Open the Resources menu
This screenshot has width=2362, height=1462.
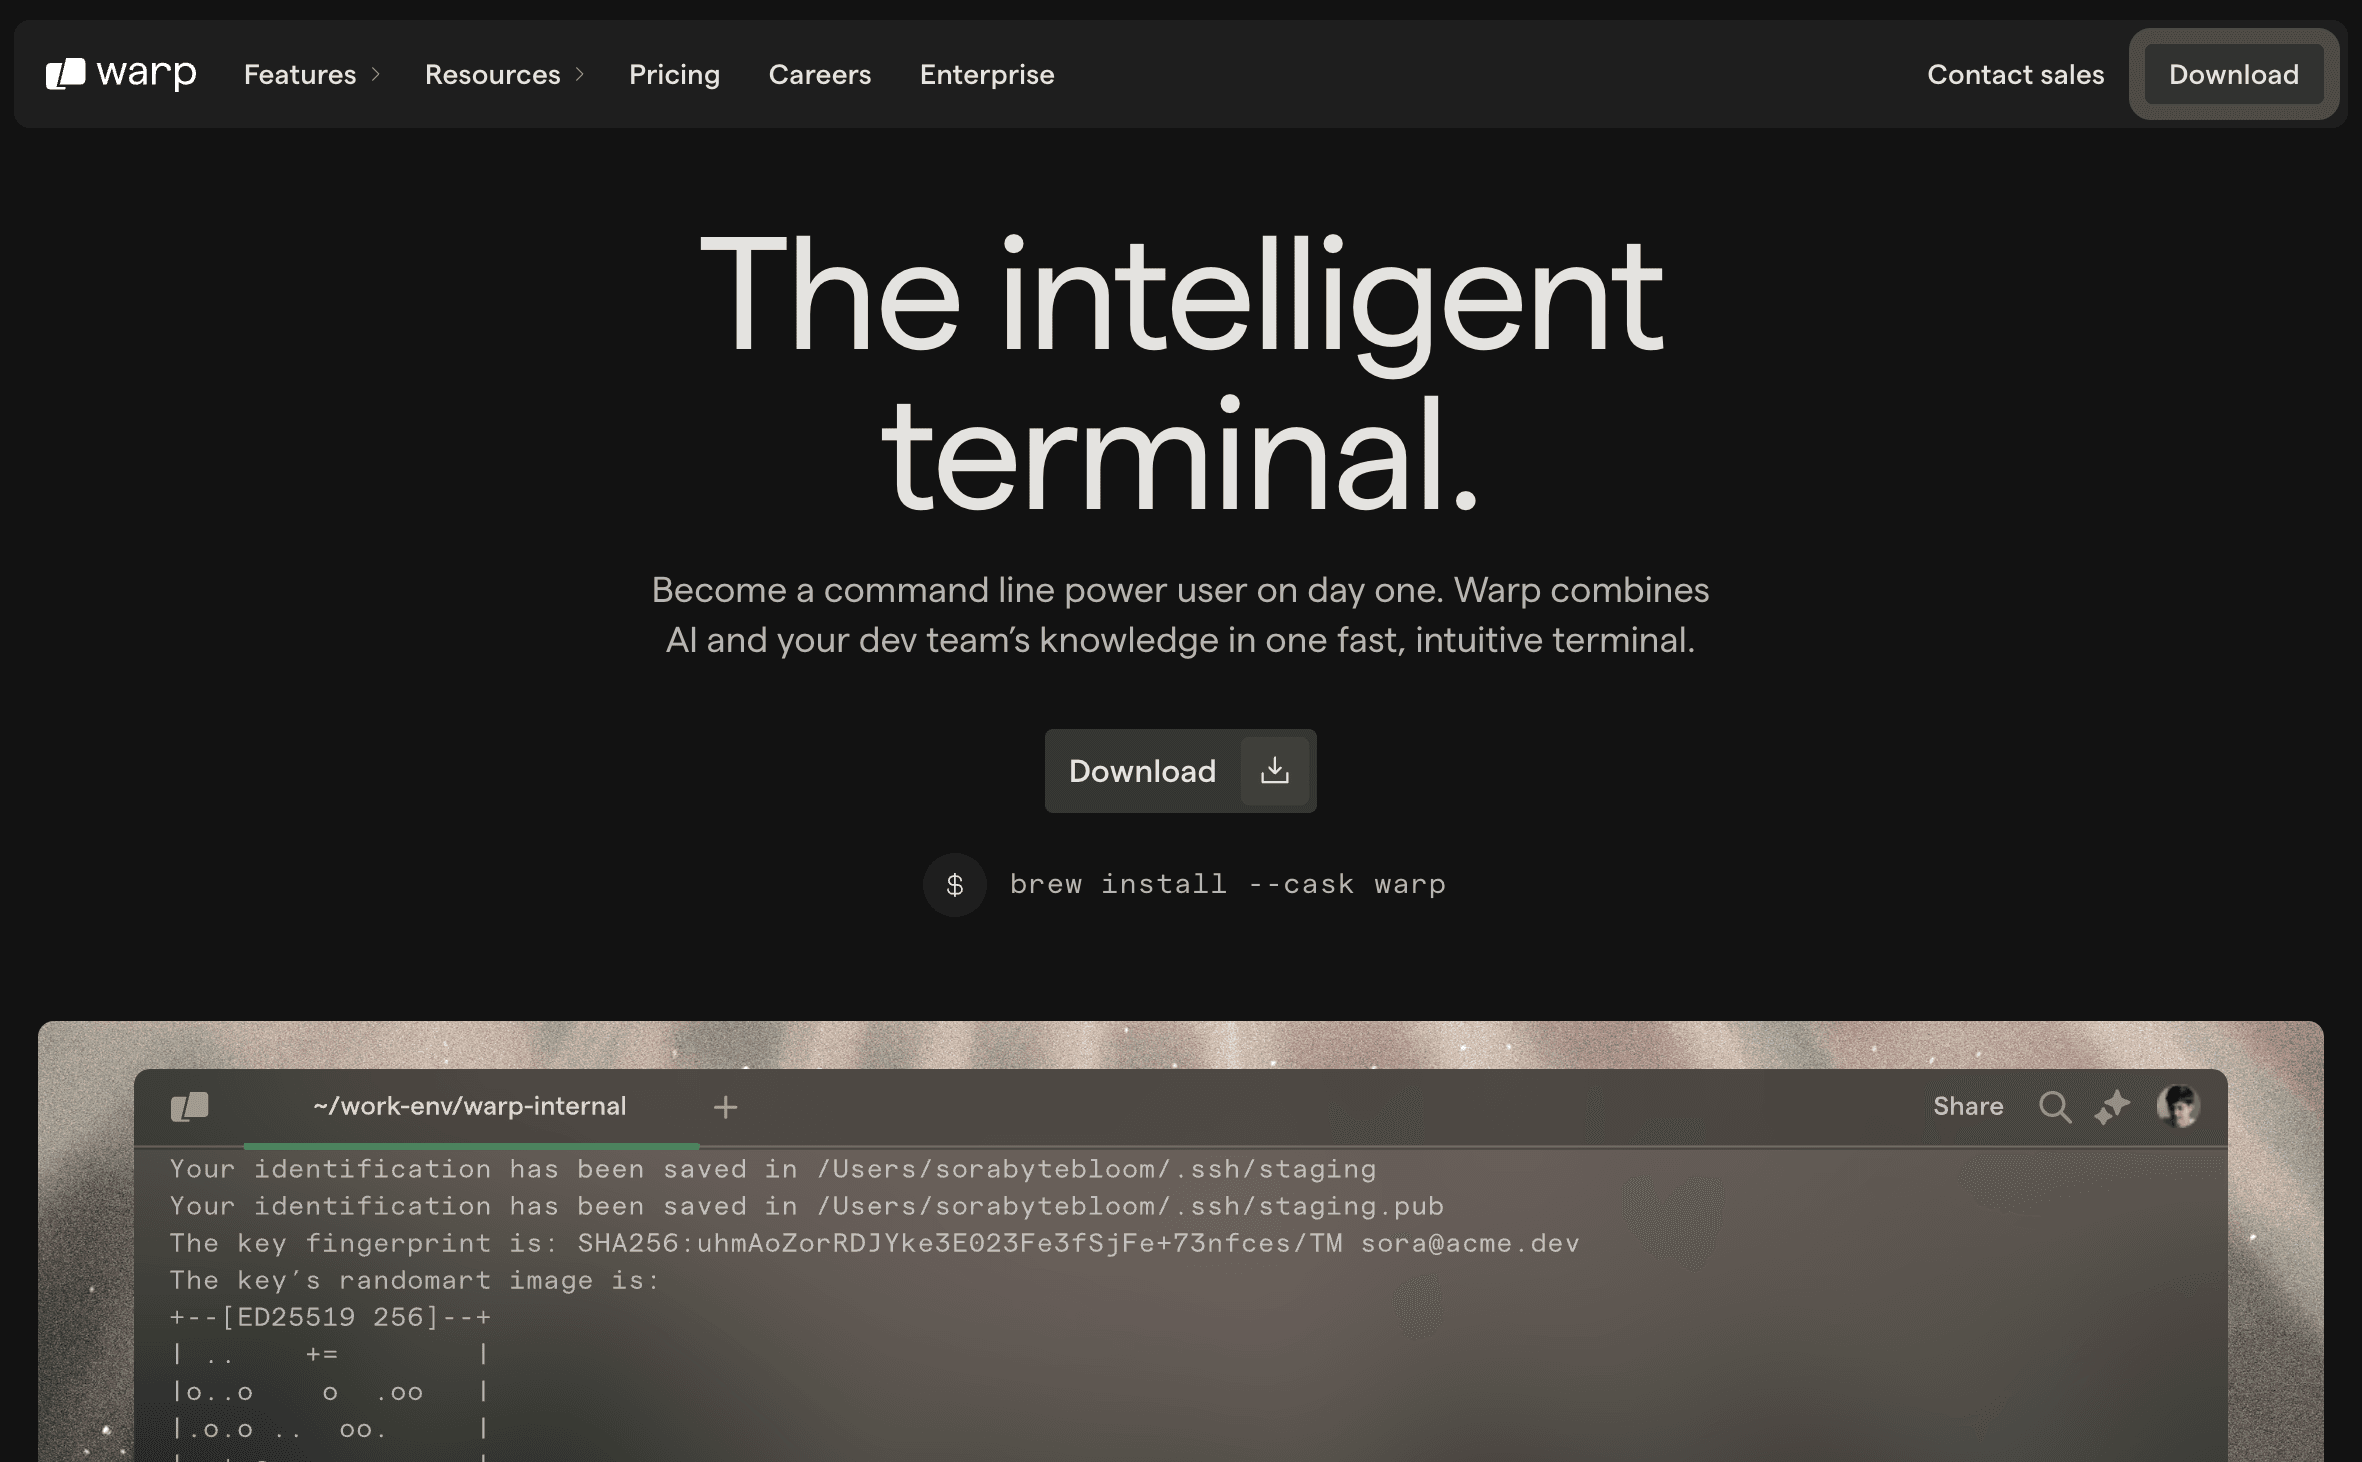click(x=492, y=75)
